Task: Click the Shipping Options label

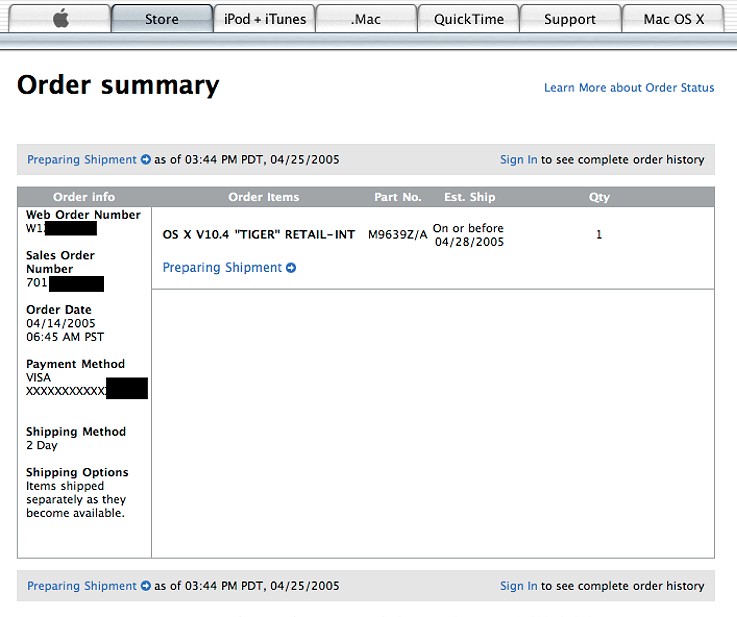Action: [x=77, y=472]
